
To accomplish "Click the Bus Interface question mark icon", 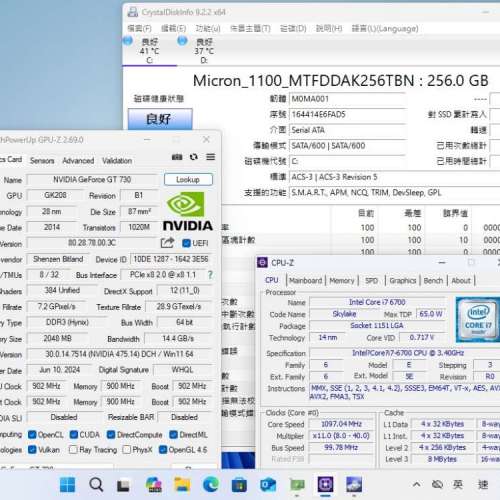I will point(210,275).
